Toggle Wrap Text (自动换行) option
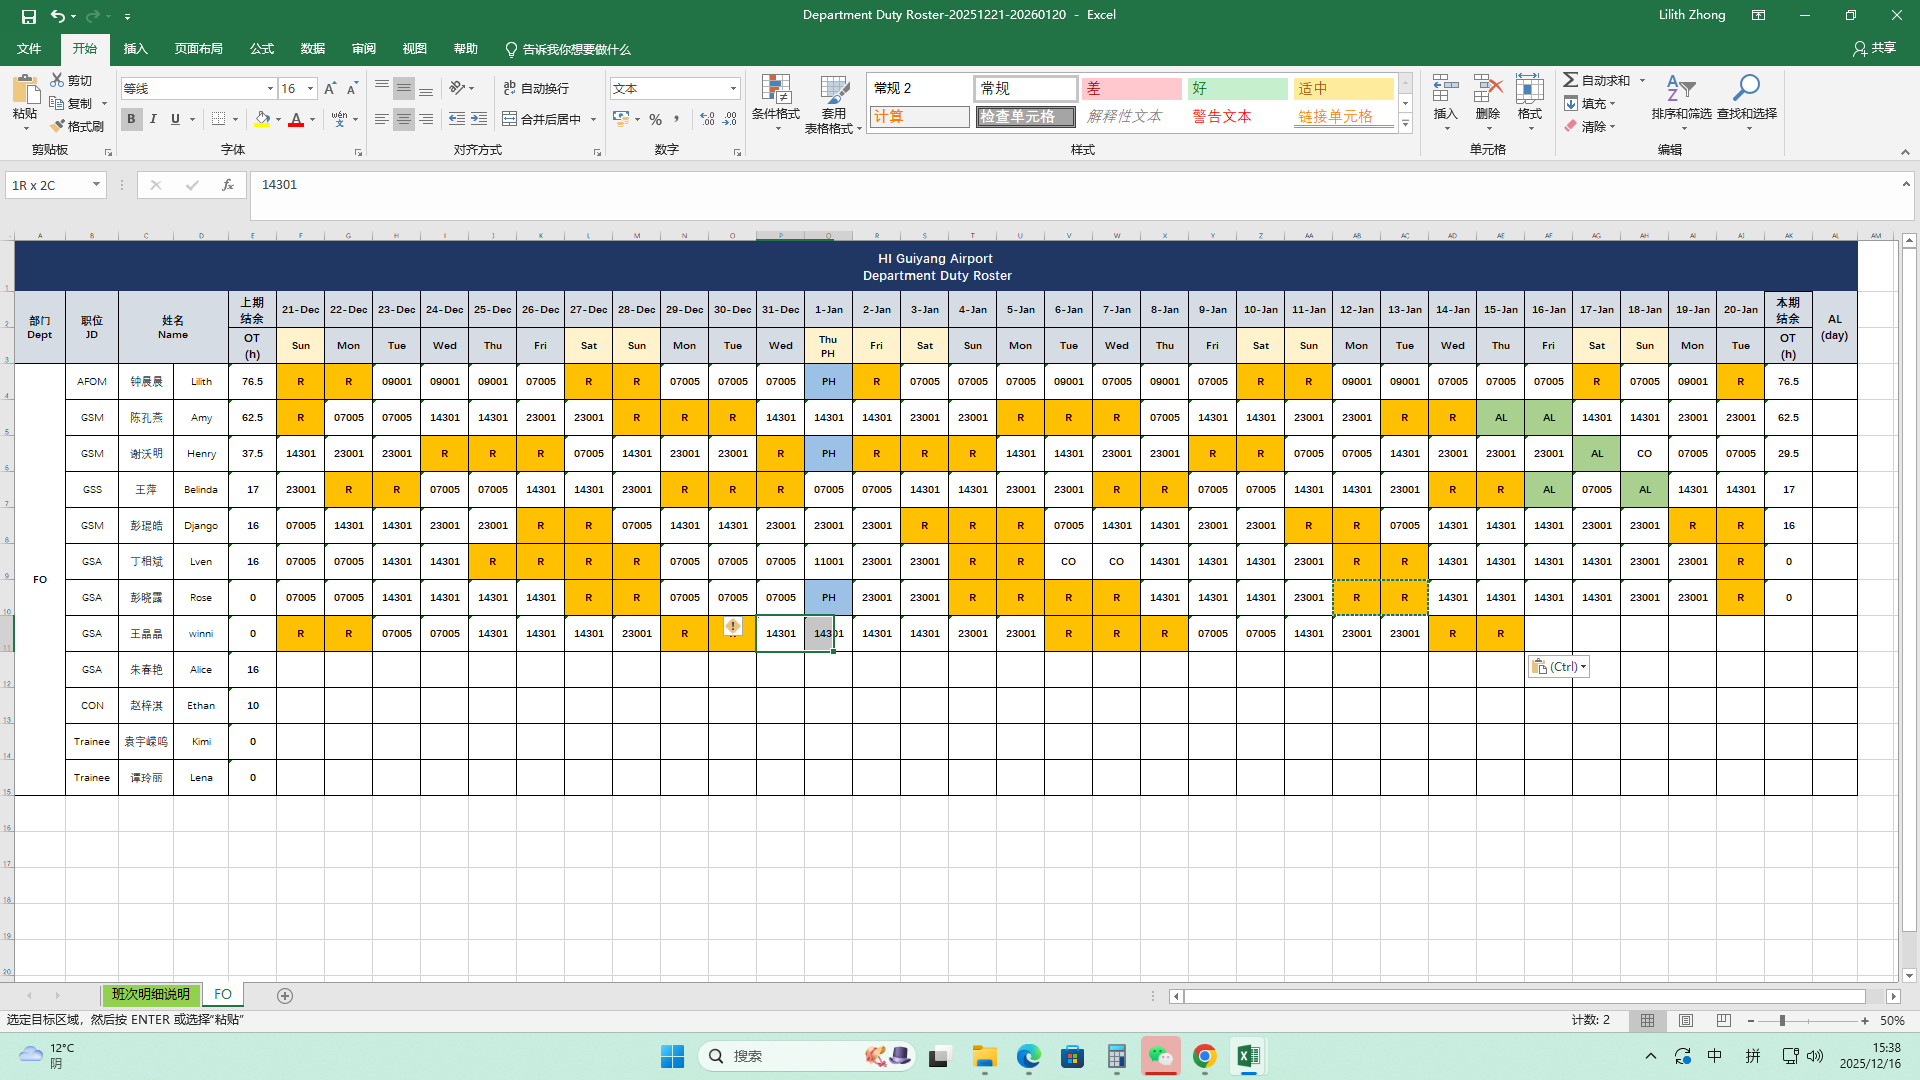The height and width of the screenshot is (1080, 1920). click(536, 88)
